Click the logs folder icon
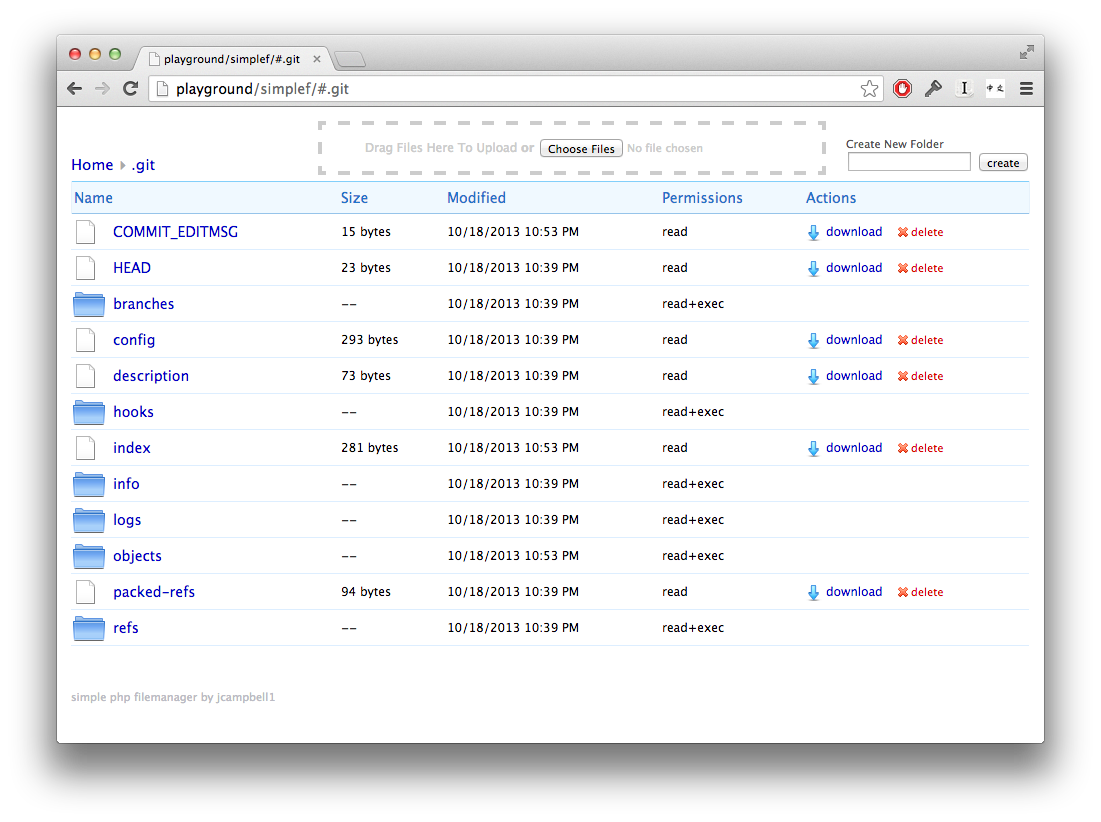This screenshot has height=822, width=1101. (x=88, y=520)
